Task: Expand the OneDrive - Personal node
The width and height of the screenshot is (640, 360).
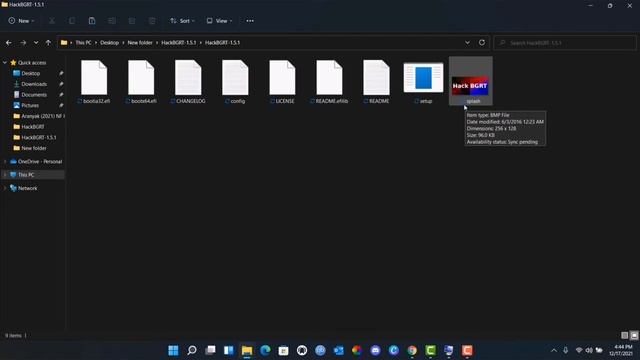Action: pos(5,162)
